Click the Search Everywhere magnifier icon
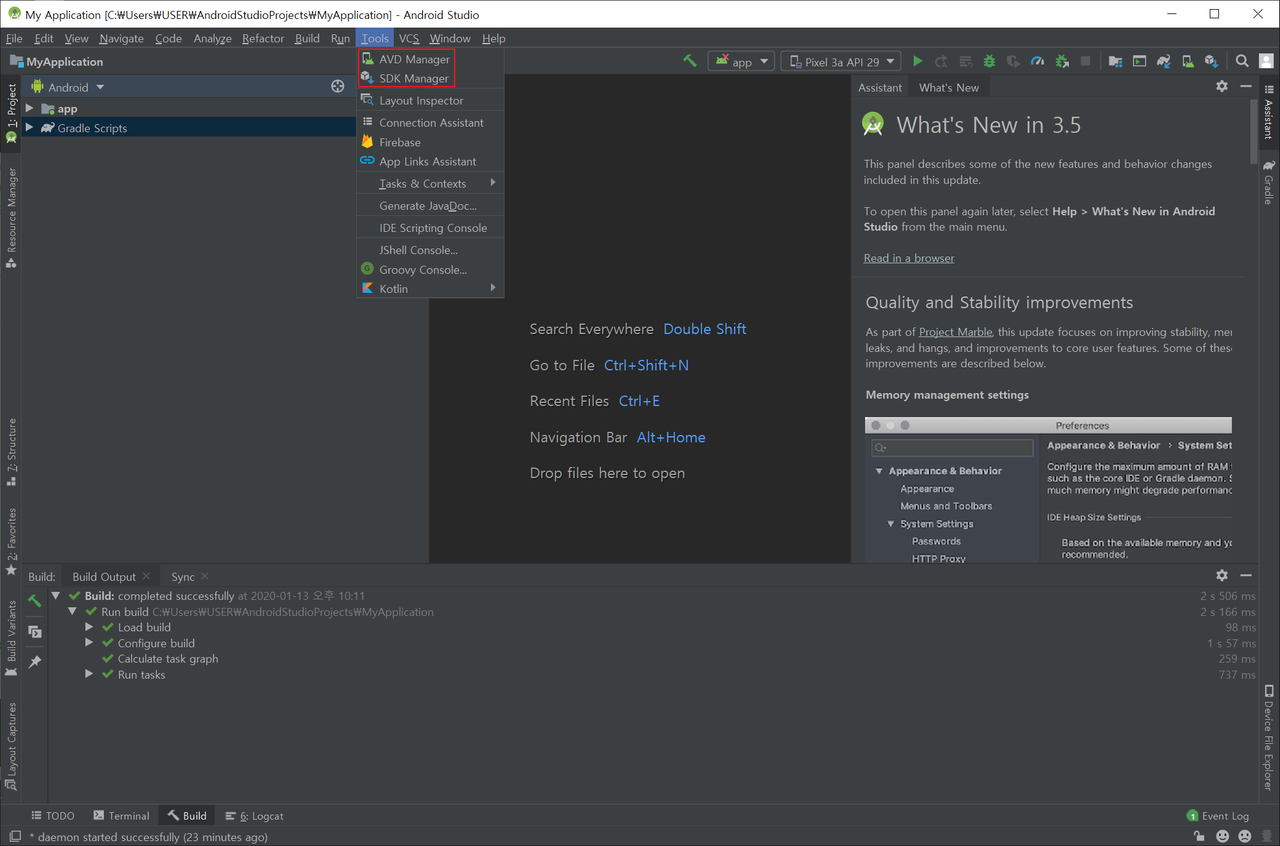 1242,61
